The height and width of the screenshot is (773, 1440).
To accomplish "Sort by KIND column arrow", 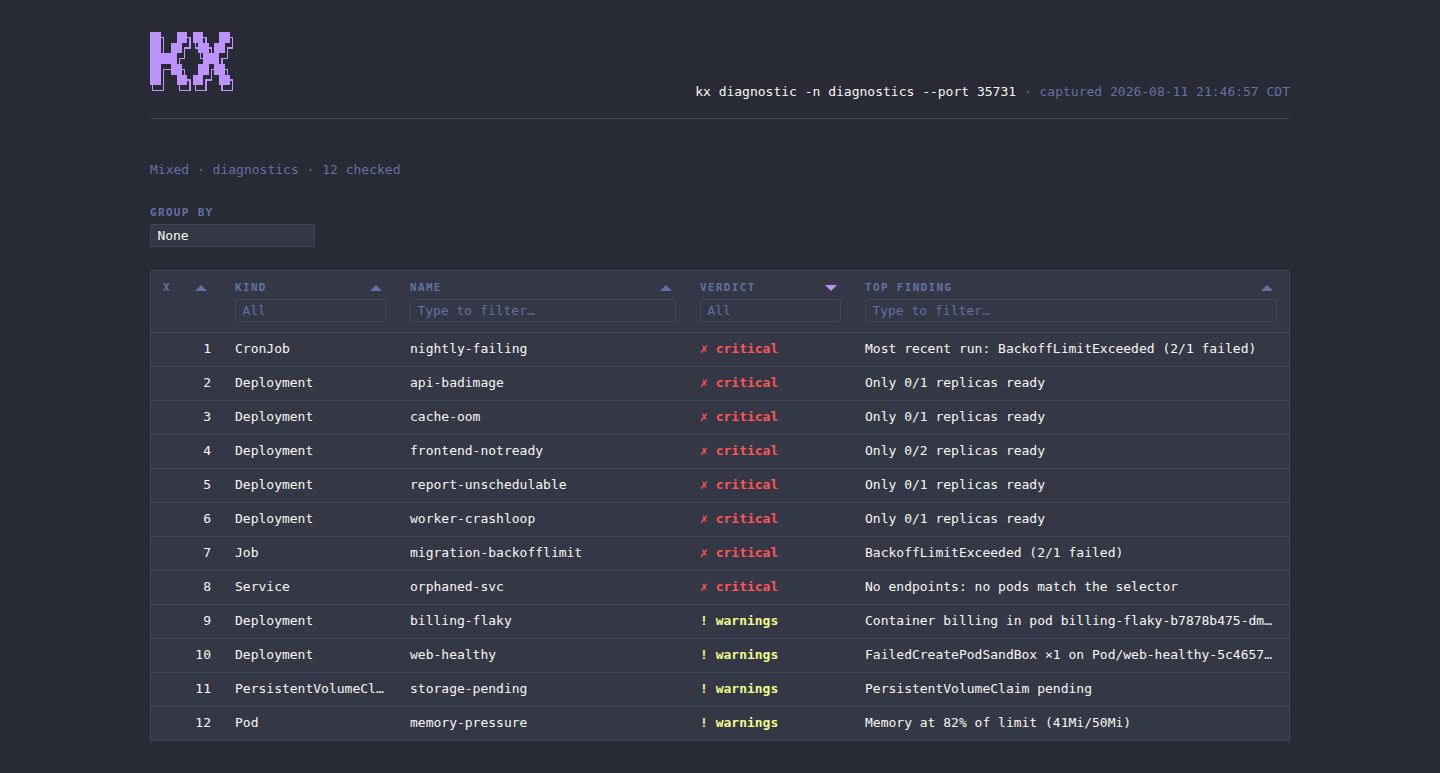I will (x=376, y=288).
